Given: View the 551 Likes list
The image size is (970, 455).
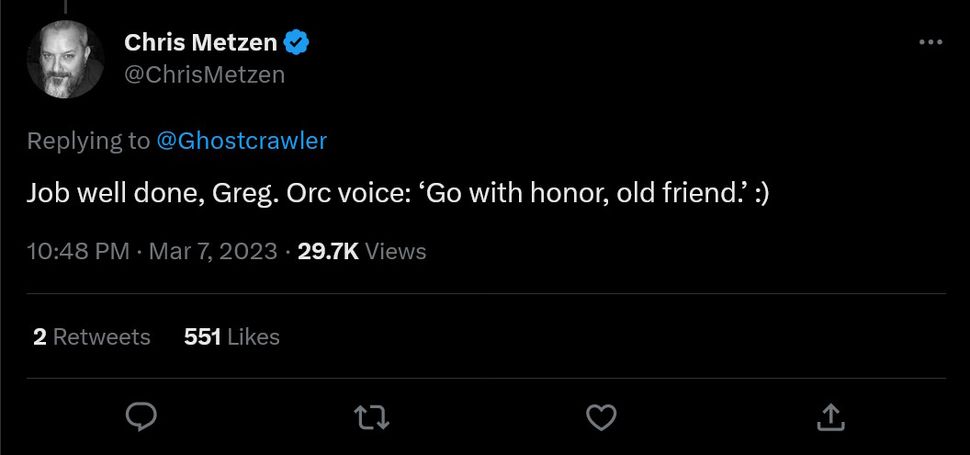Looking at the screenshot, I should (232, 337).
